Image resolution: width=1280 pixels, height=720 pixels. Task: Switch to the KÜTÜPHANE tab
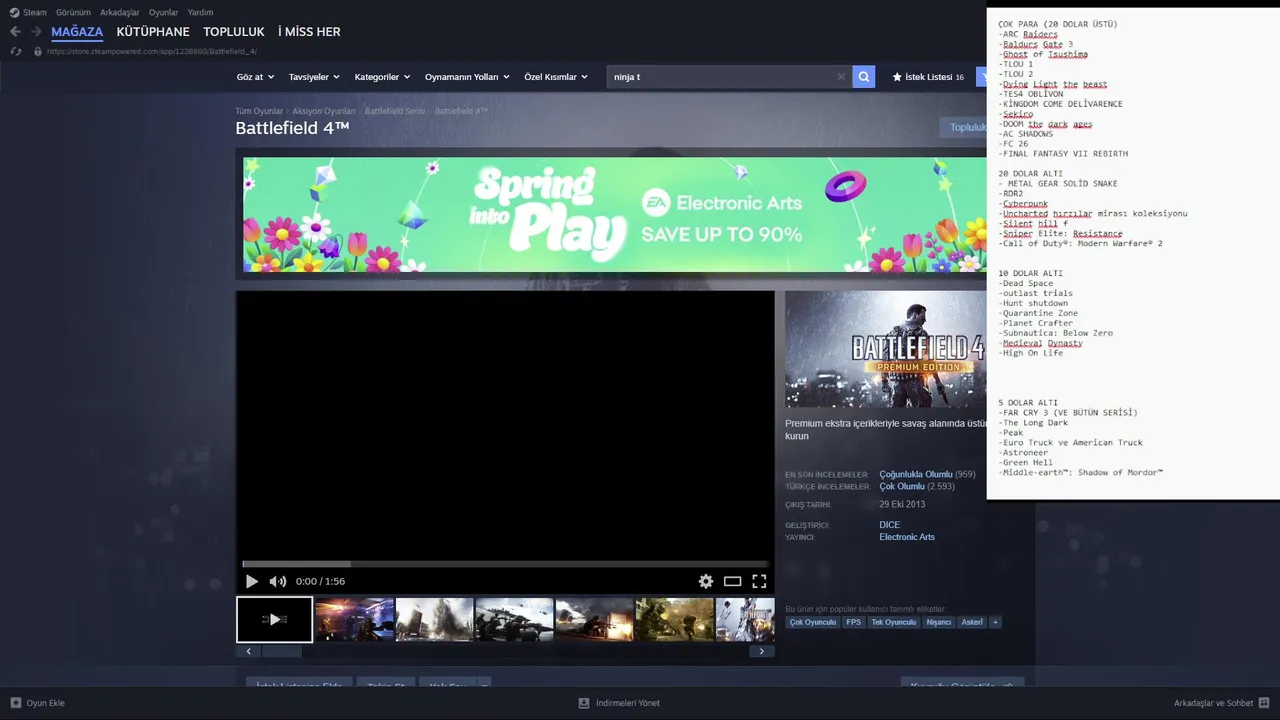[153, 32]
